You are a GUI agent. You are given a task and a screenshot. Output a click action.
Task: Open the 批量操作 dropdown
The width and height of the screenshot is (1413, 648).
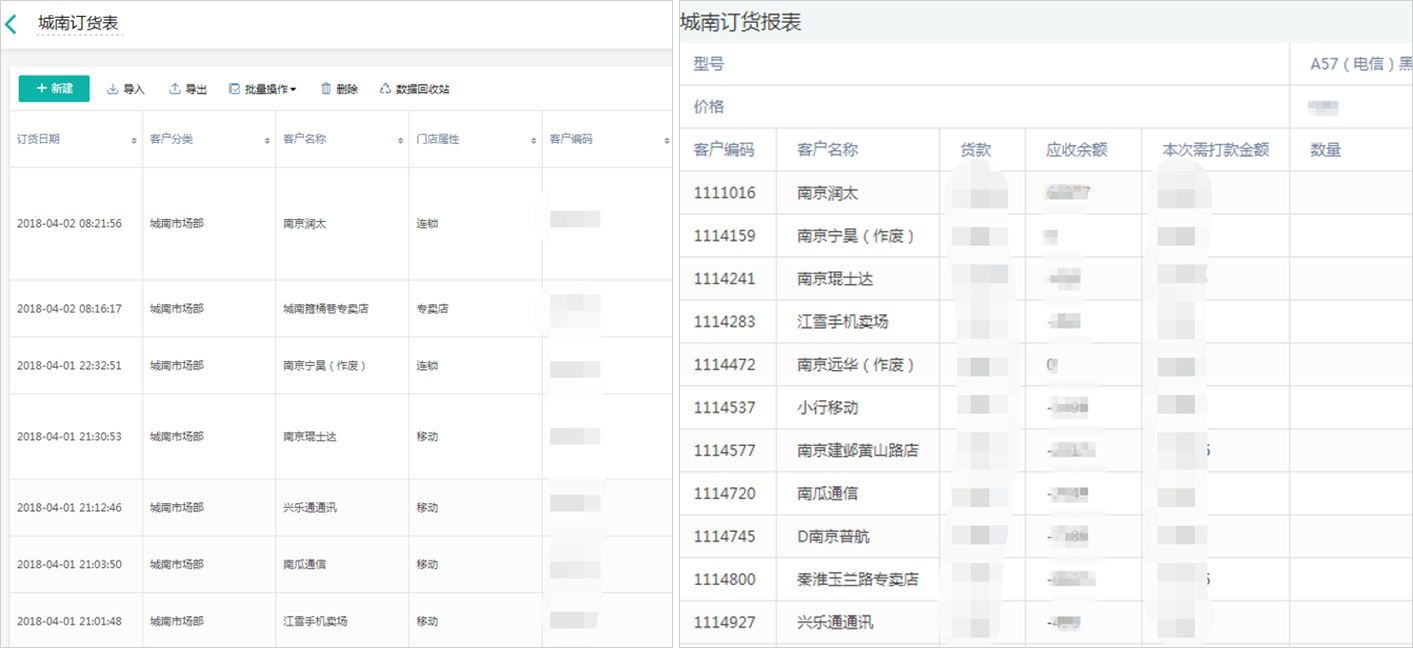coord(263,89)
